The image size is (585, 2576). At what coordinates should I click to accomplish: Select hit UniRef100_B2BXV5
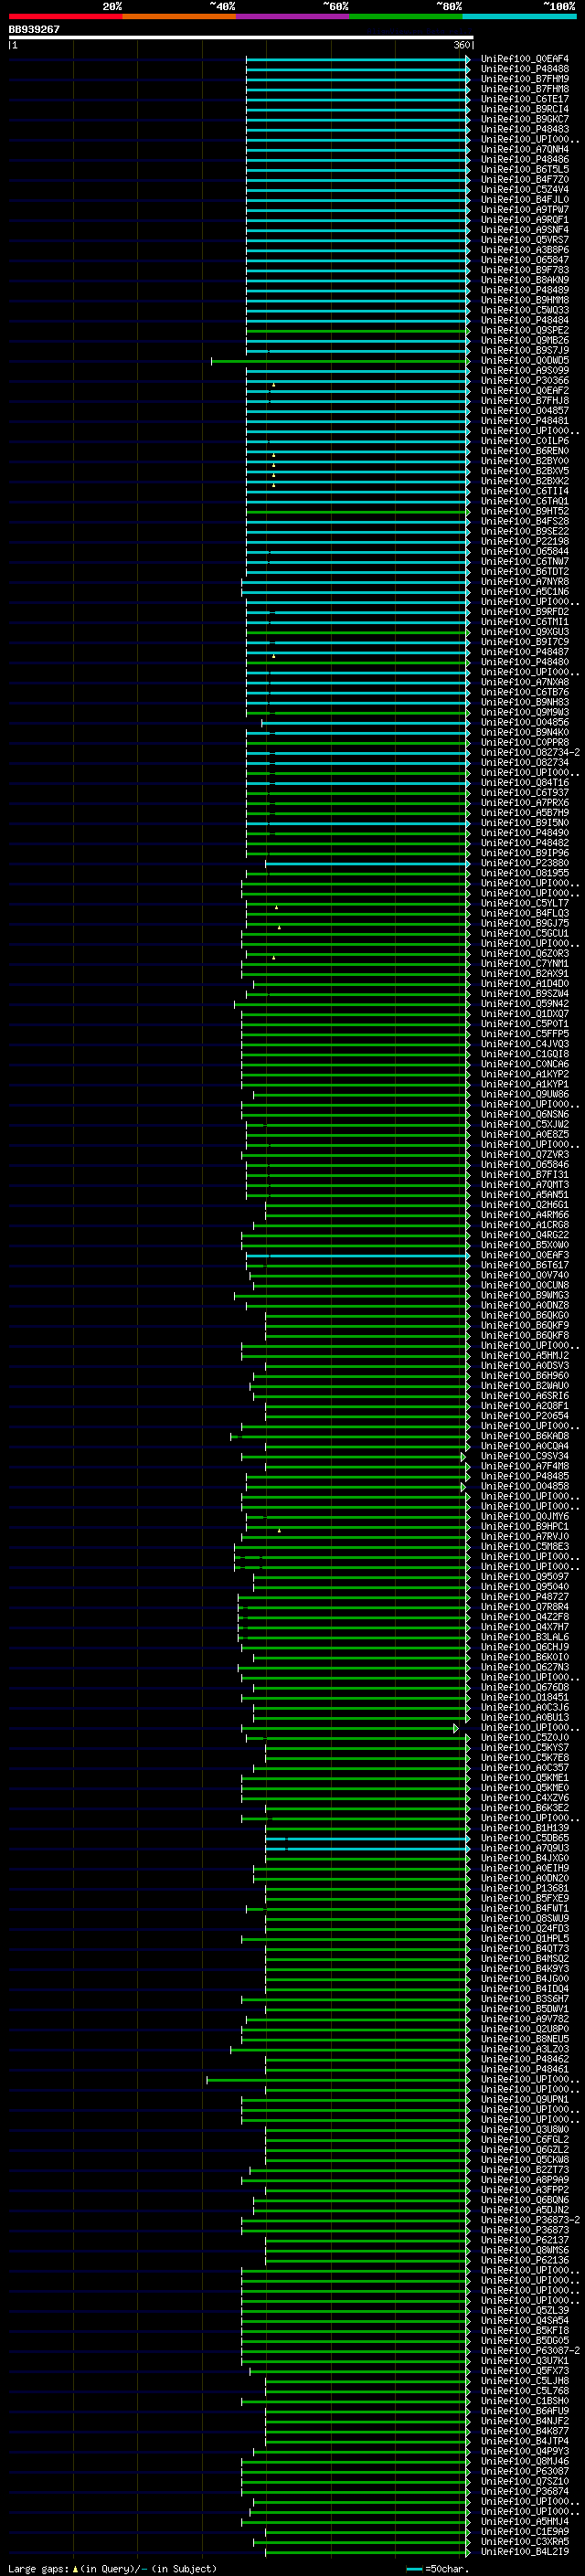(525, 471)
